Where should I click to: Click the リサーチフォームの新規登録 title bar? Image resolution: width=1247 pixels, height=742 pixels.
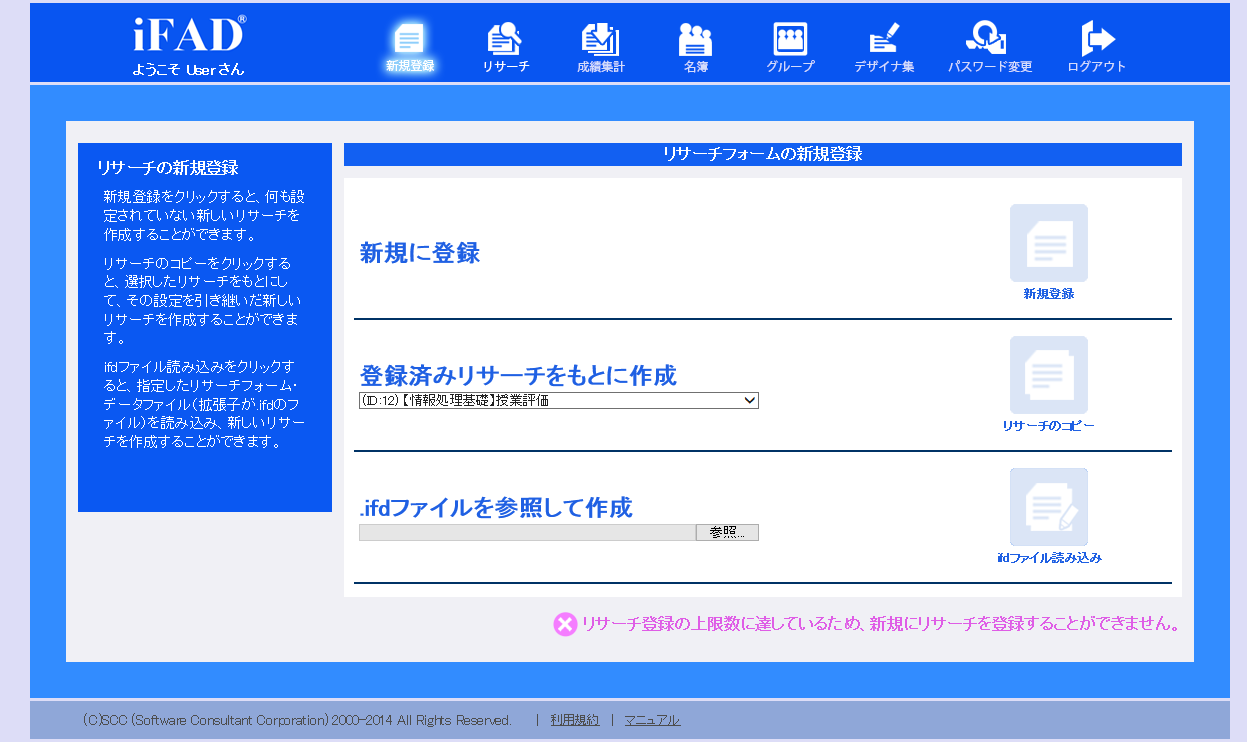click(763, 154)
